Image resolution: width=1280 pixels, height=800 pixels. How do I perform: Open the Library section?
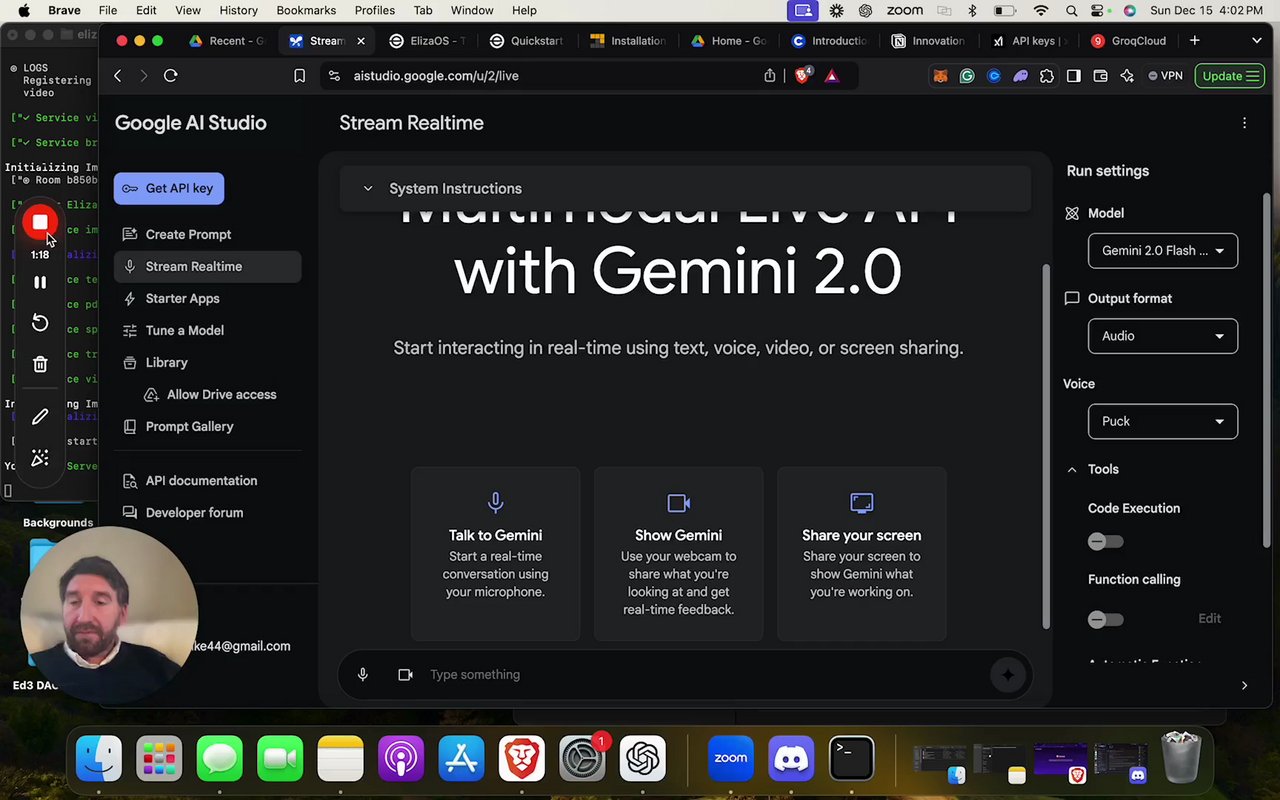point(167,362)
